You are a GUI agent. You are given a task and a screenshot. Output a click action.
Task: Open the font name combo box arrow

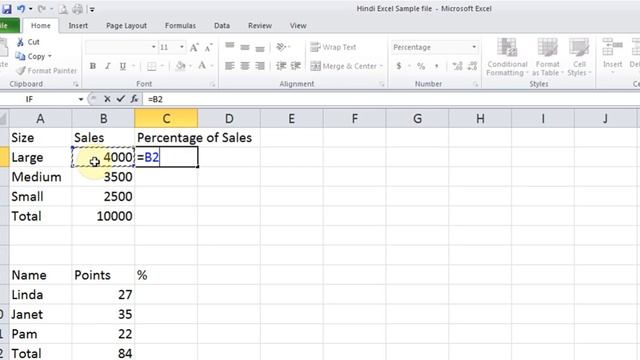tap(153, 47)
